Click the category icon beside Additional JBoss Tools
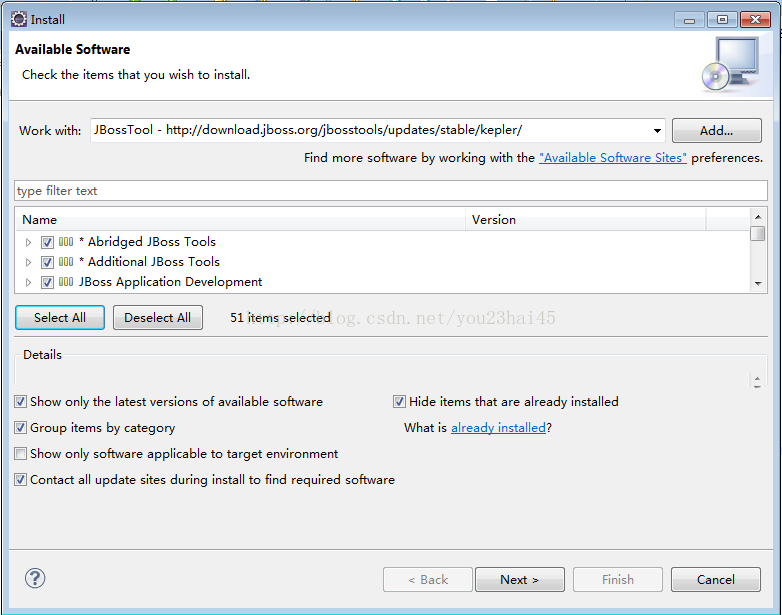The height and width of the screenshot is (615, 782). click(x=66, y=262)
